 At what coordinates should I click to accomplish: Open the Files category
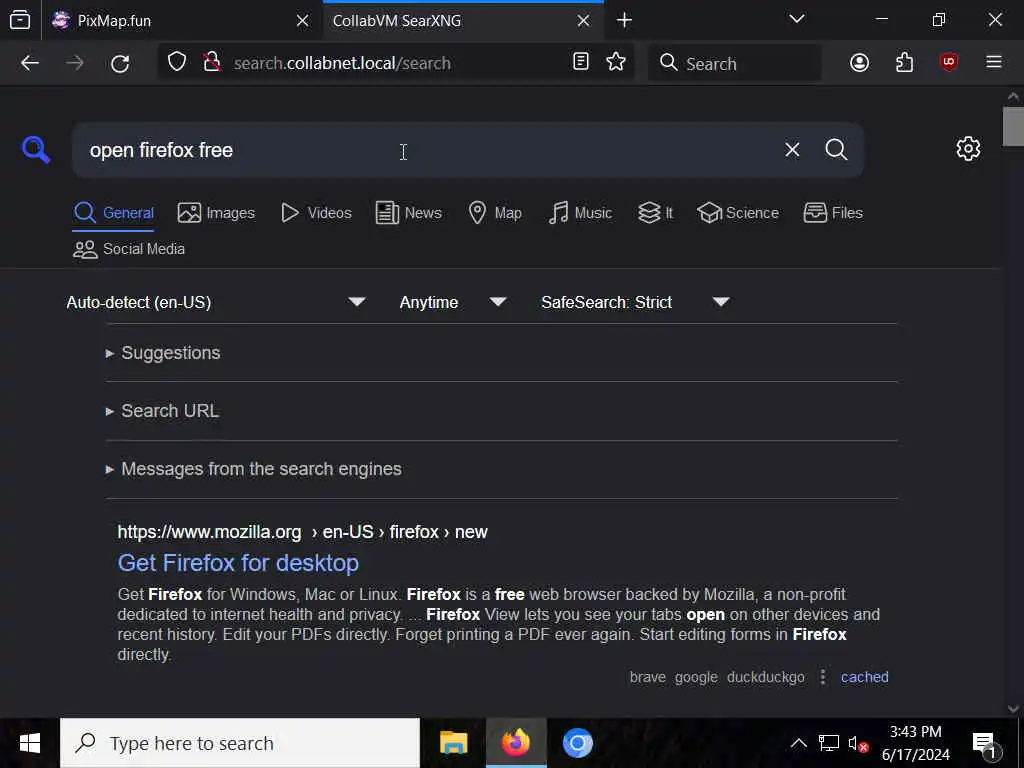point(833,213)
